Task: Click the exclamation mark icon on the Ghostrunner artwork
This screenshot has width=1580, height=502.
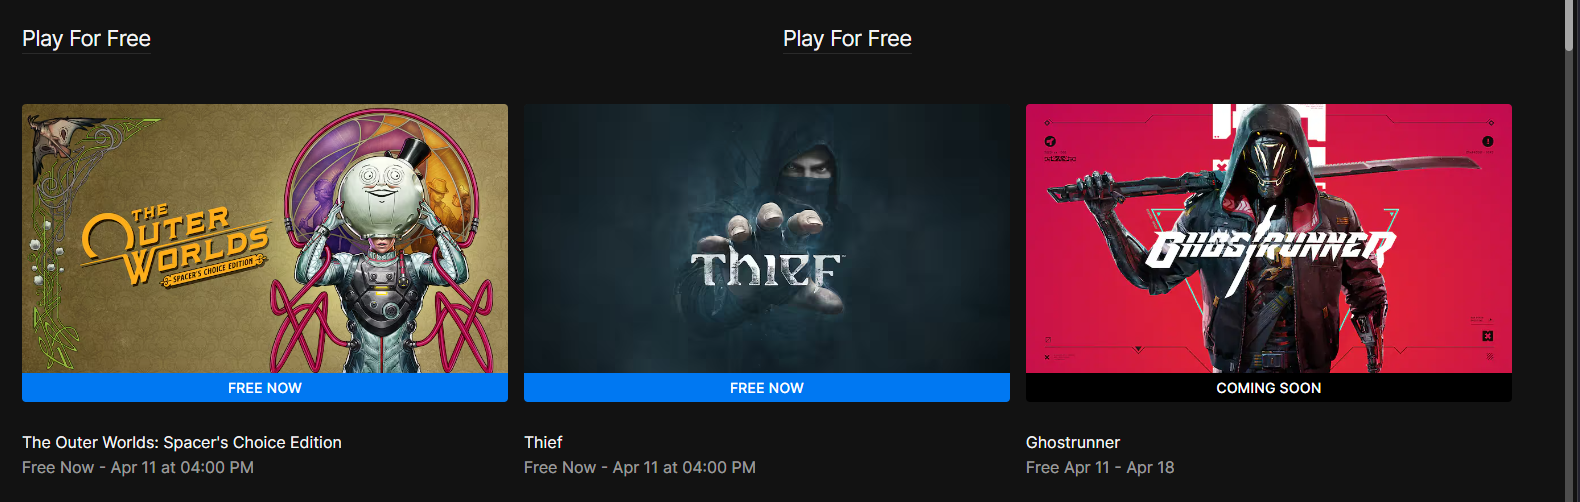Action: [1487, 141]
